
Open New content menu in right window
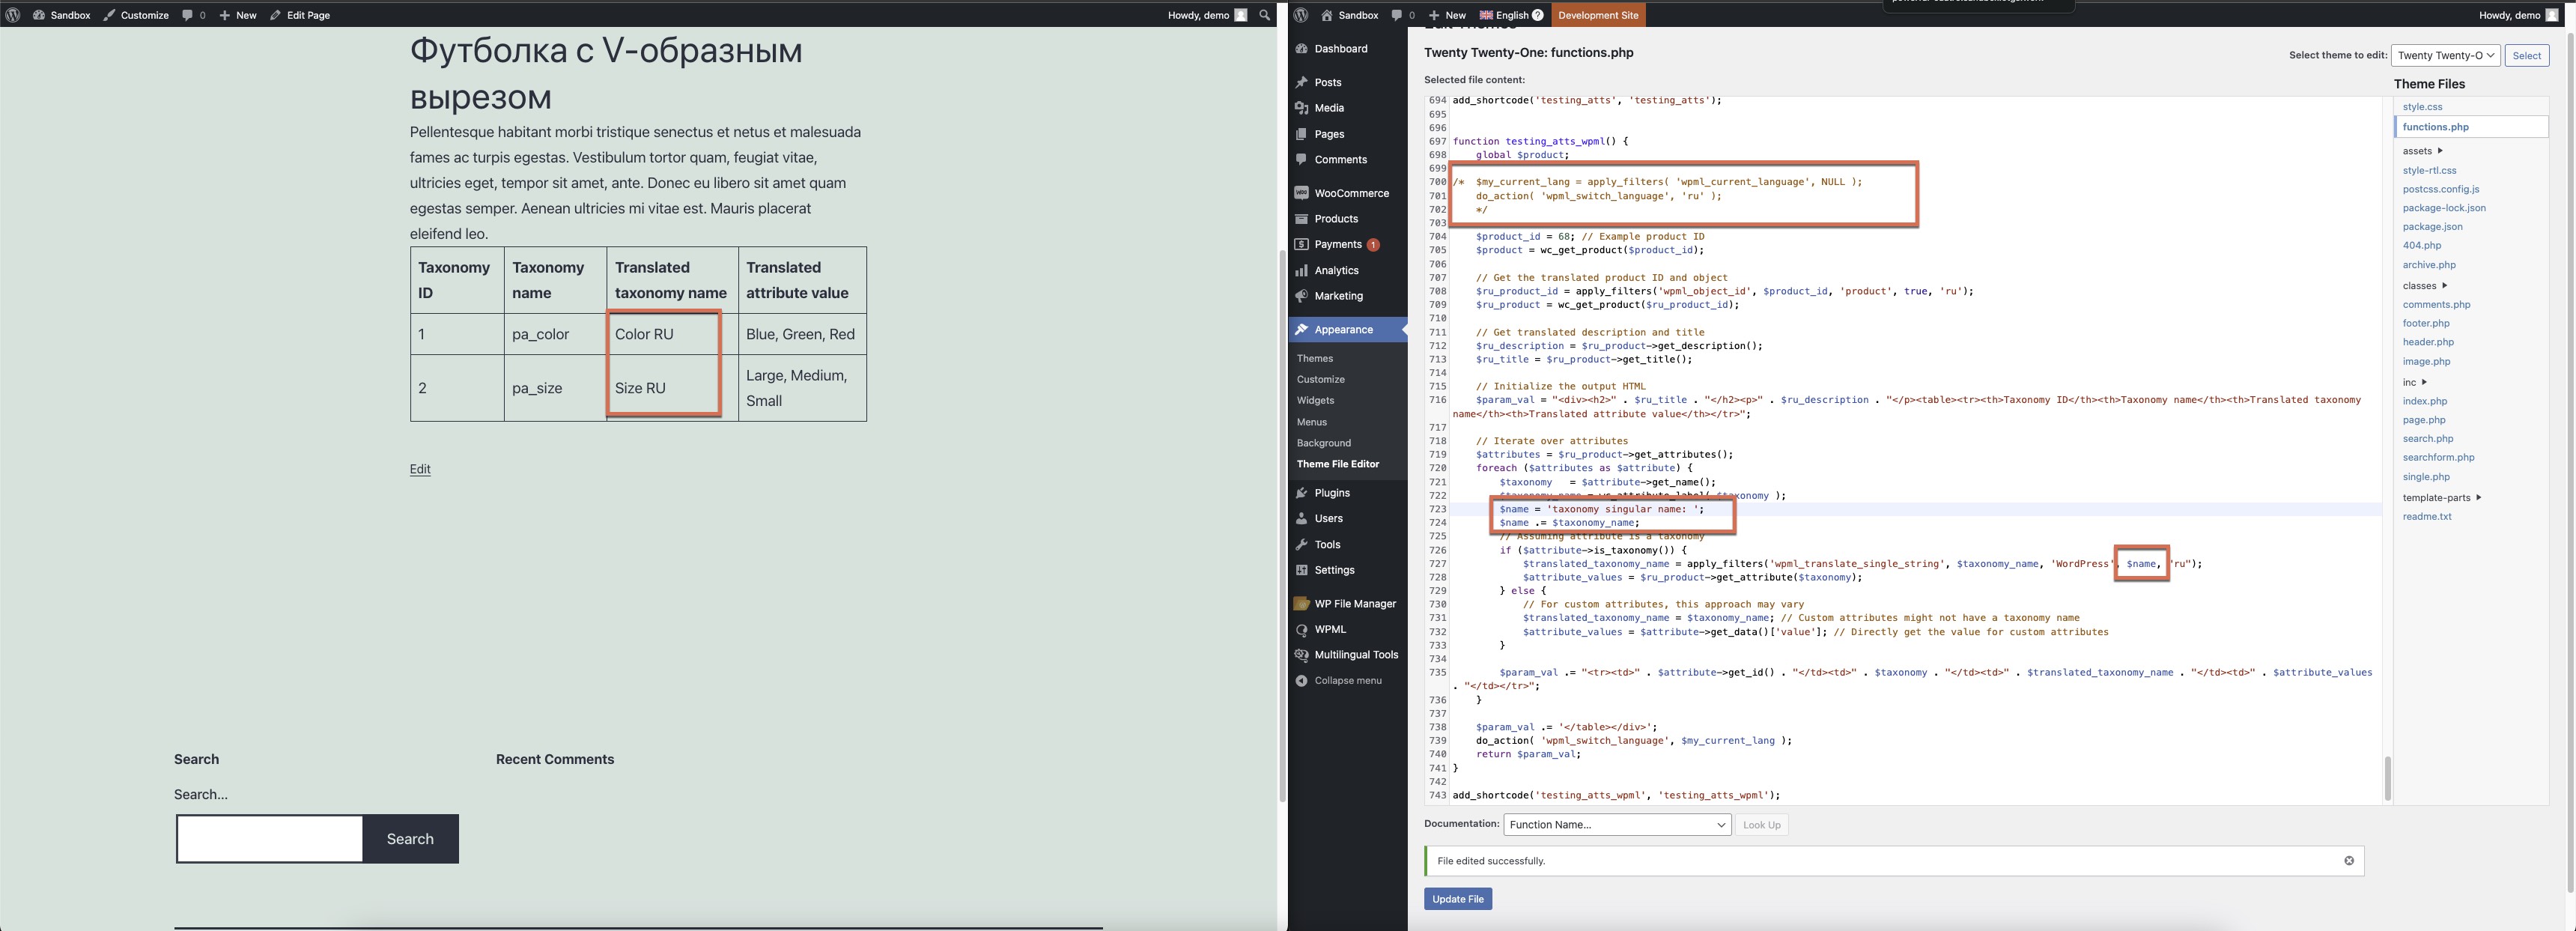[x=1447, y=15]
